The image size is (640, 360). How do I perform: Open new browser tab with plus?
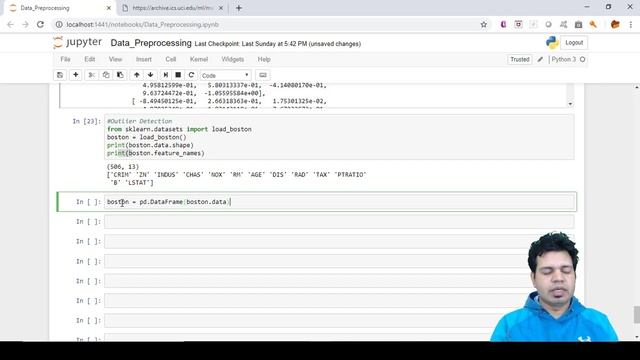(239, 8)
